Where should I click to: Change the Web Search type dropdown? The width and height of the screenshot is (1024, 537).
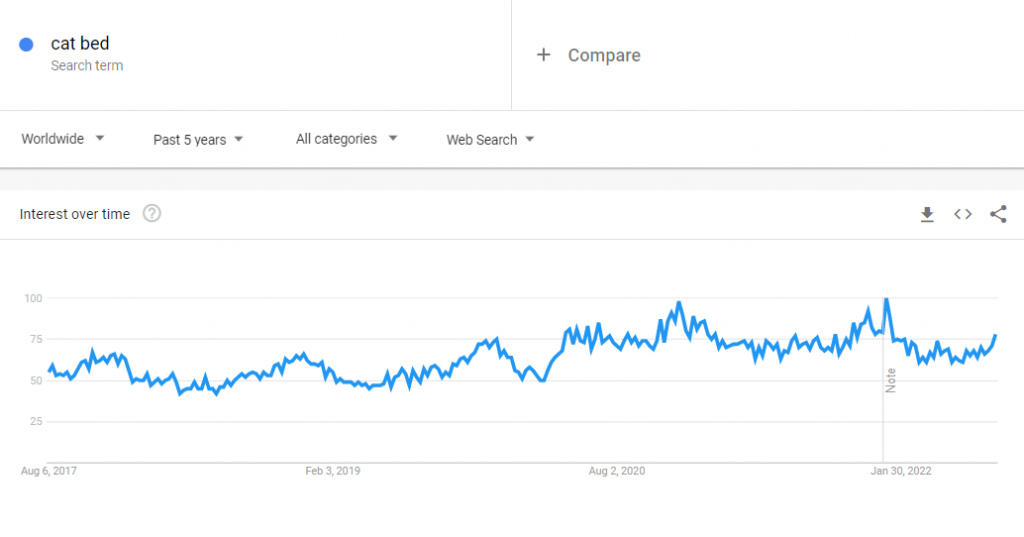tap(490, 140)
